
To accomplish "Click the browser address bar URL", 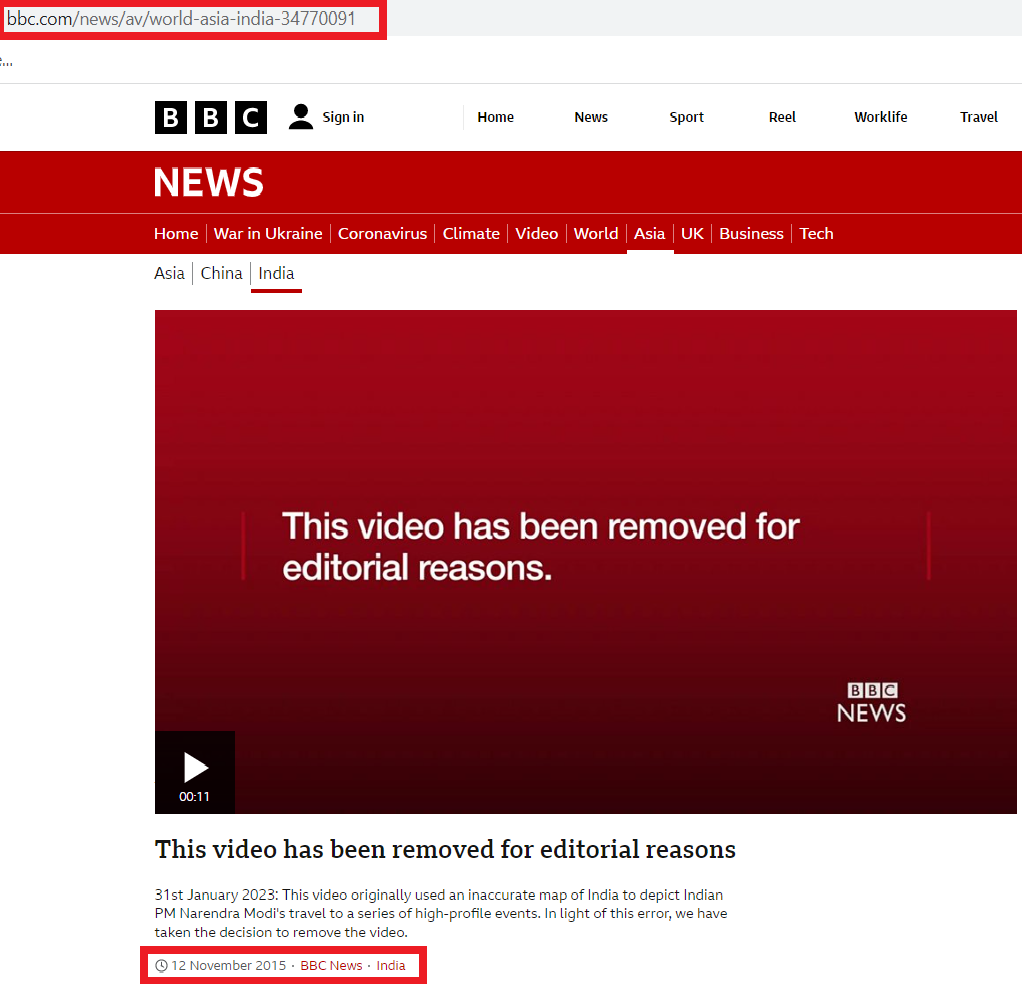I will click(x=181, y=18).
